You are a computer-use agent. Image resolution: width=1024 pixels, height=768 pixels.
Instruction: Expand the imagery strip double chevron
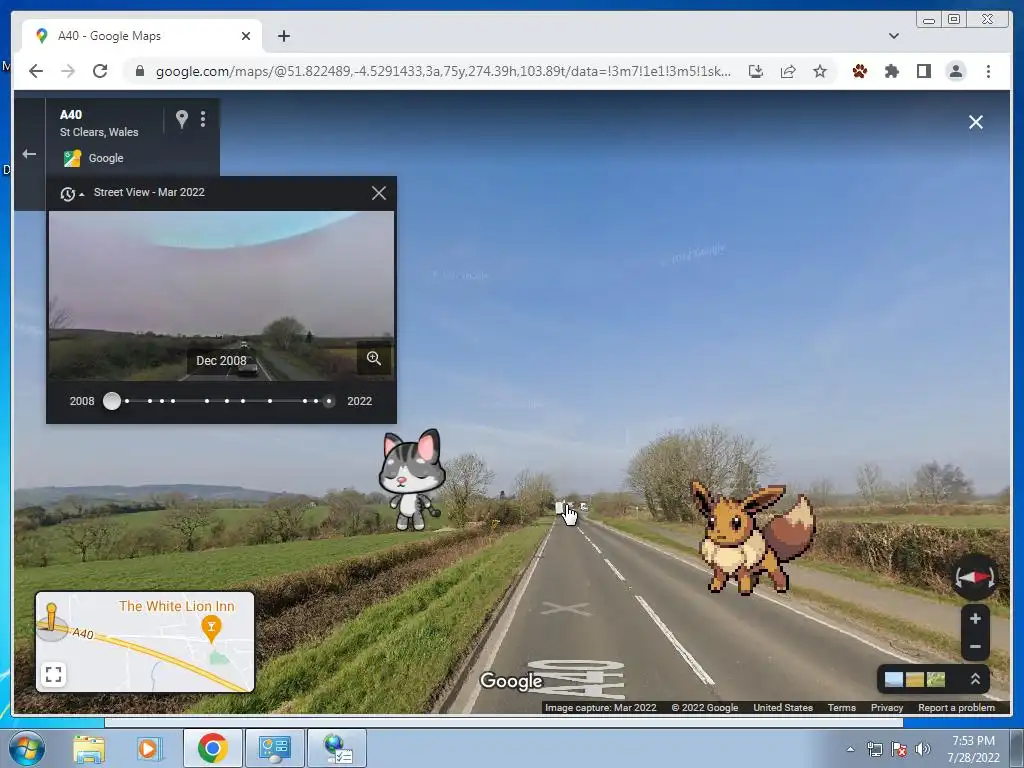pyautogui.click(x=975, y=679)
